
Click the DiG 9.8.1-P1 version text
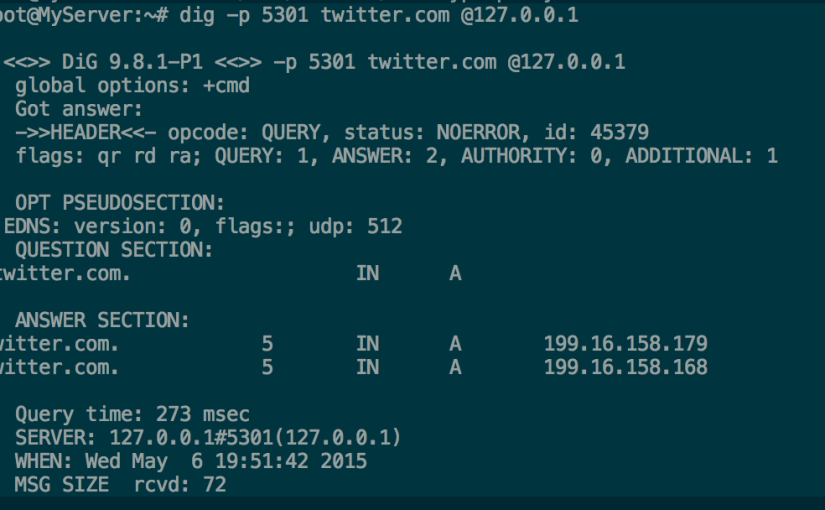132,62
